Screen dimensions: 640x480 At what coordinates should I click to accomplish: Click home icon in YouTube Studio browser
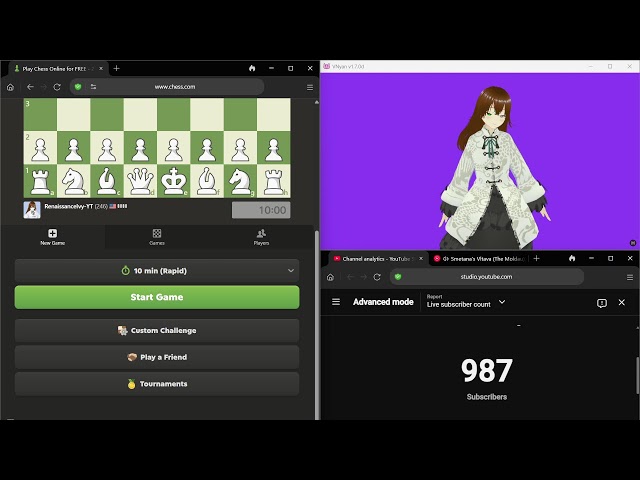click(x=331, y=277)
